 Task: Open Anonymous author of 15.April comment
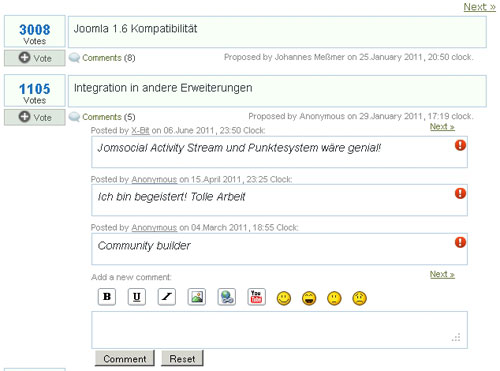tap(154, 179)
